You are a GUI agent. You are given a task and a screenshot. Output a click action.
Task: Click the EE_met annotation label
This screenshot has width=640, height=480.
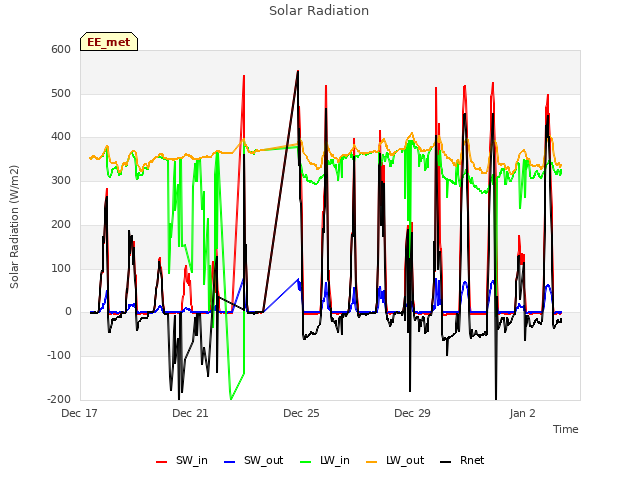109,42
